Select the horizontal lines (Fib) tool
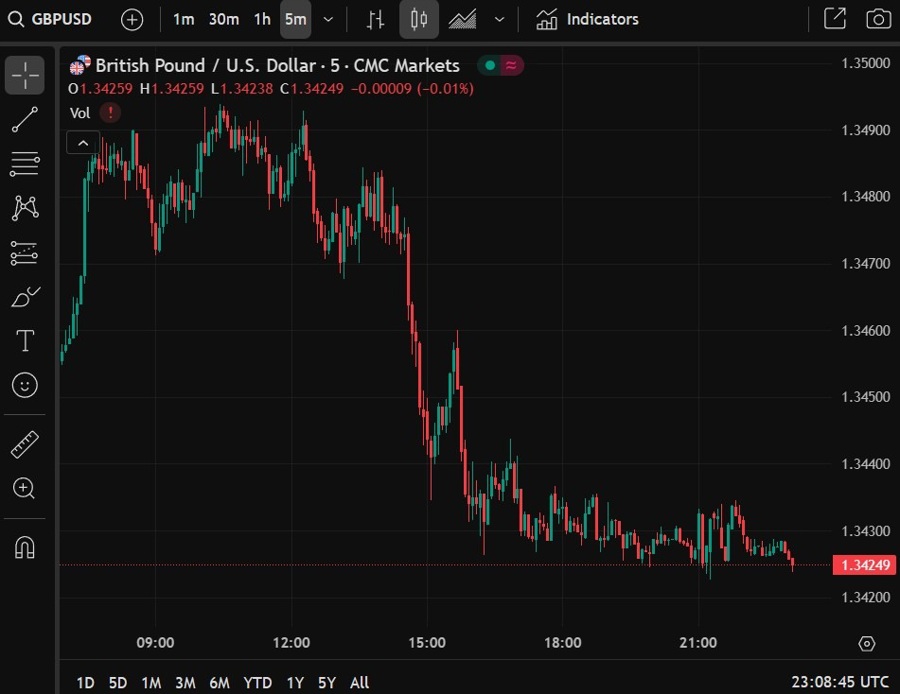 pos(25,164)
